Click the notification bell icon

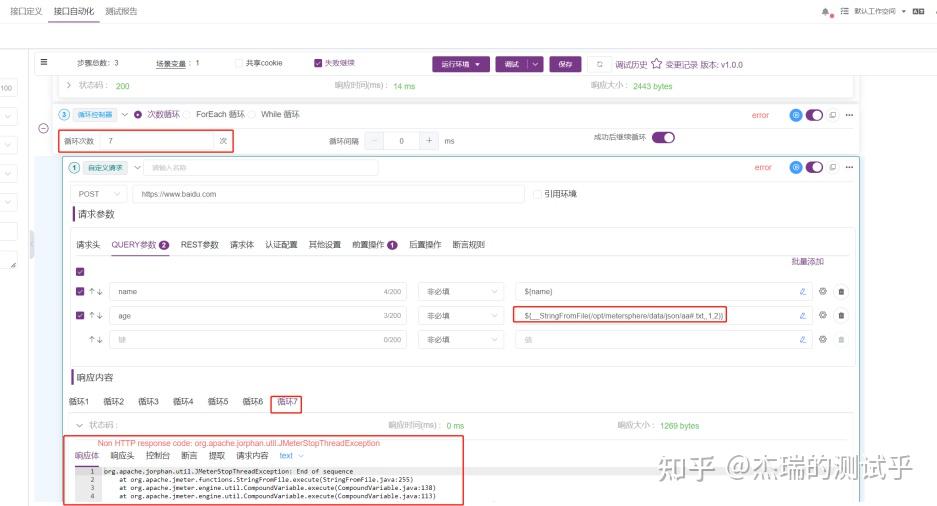pos(825,11)
